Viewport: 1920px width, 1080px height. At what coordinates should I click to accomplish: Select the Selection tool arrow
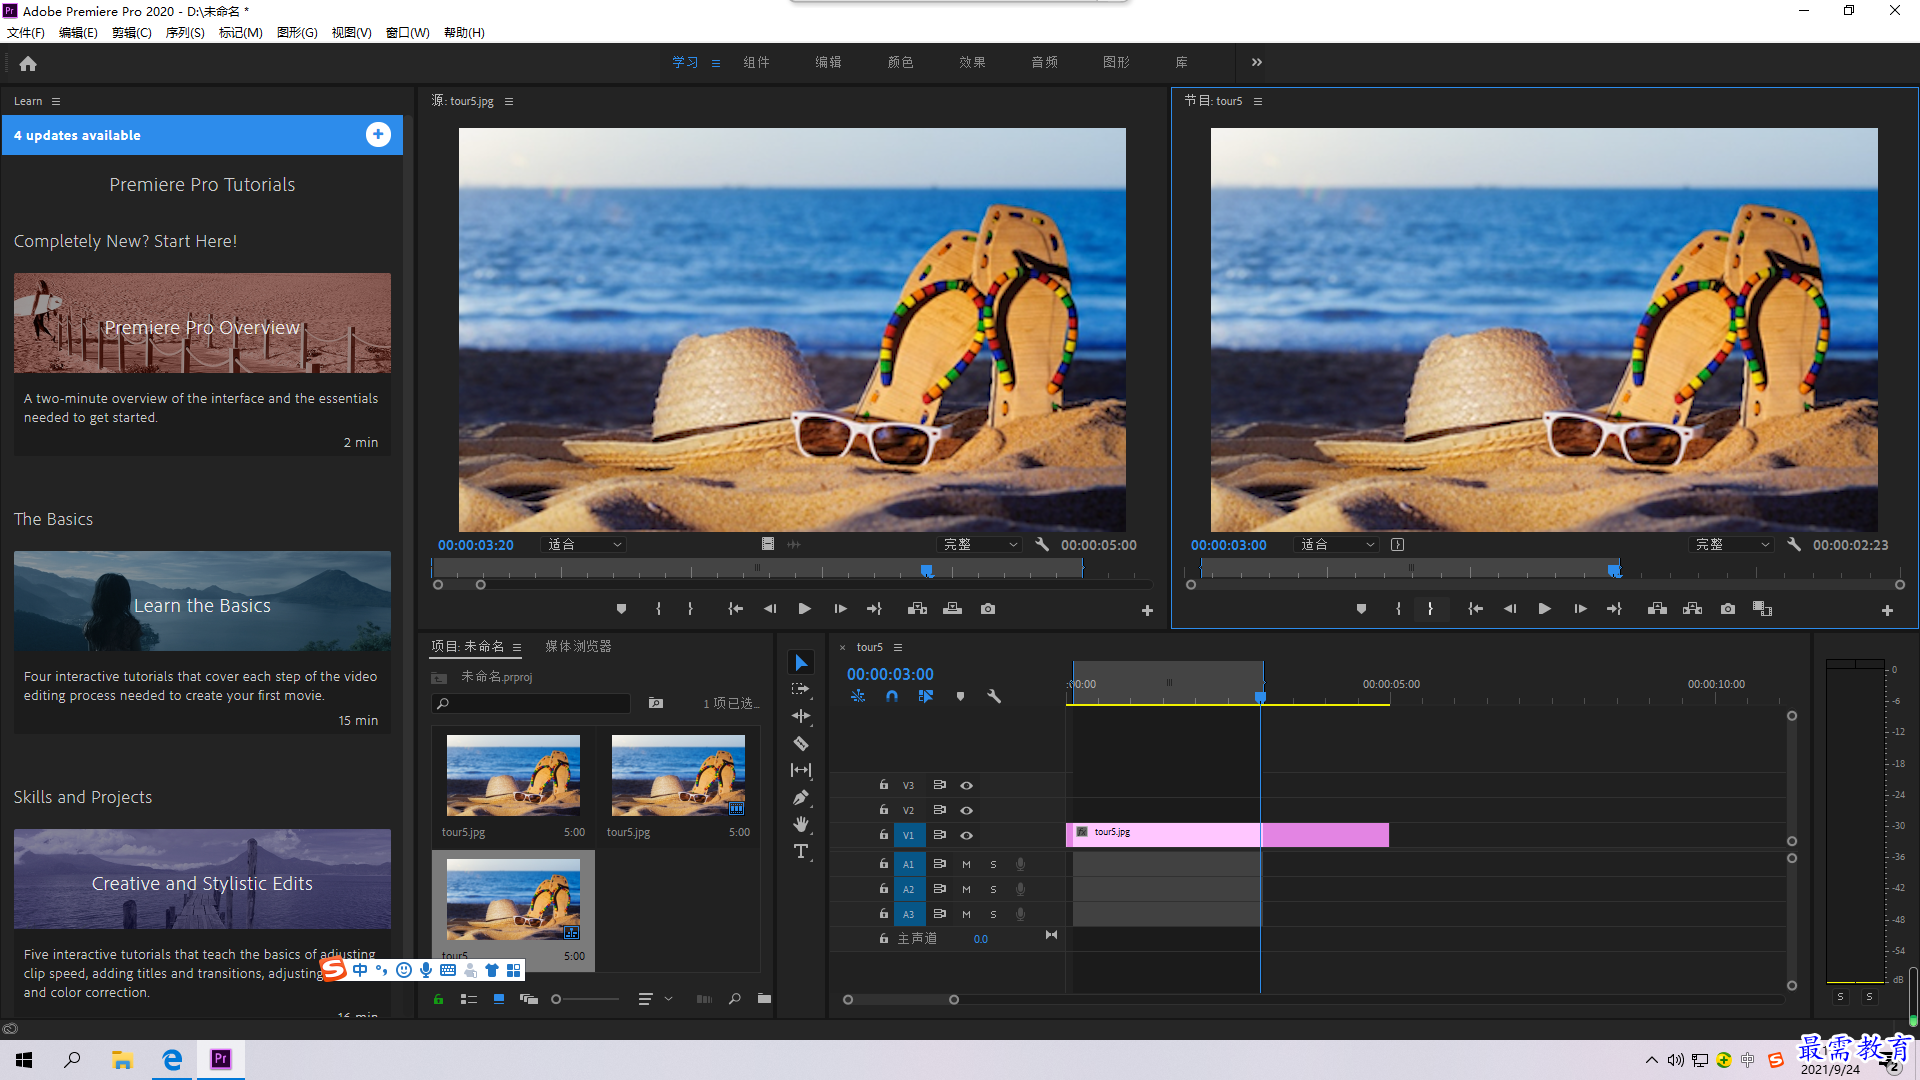801,663
